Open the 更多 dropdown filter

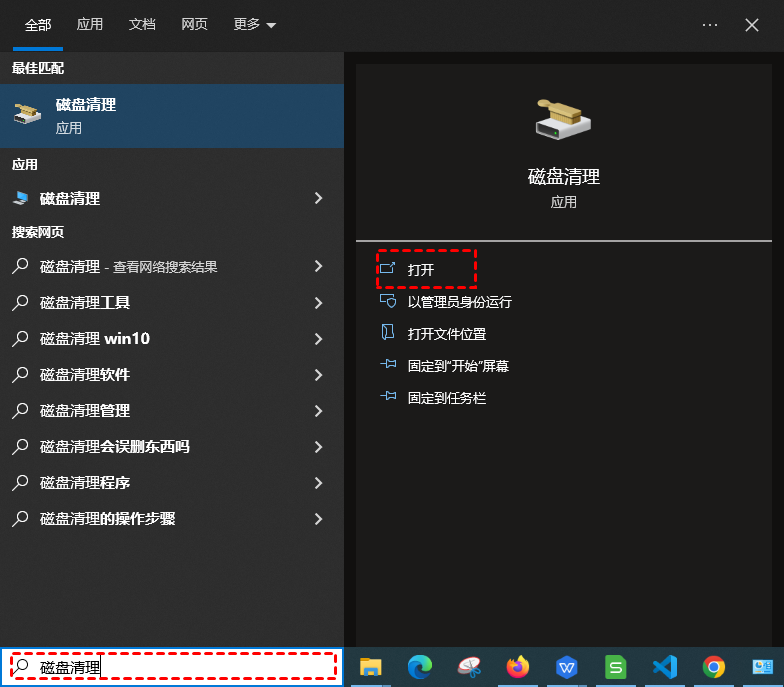click(x=254, y=24)
